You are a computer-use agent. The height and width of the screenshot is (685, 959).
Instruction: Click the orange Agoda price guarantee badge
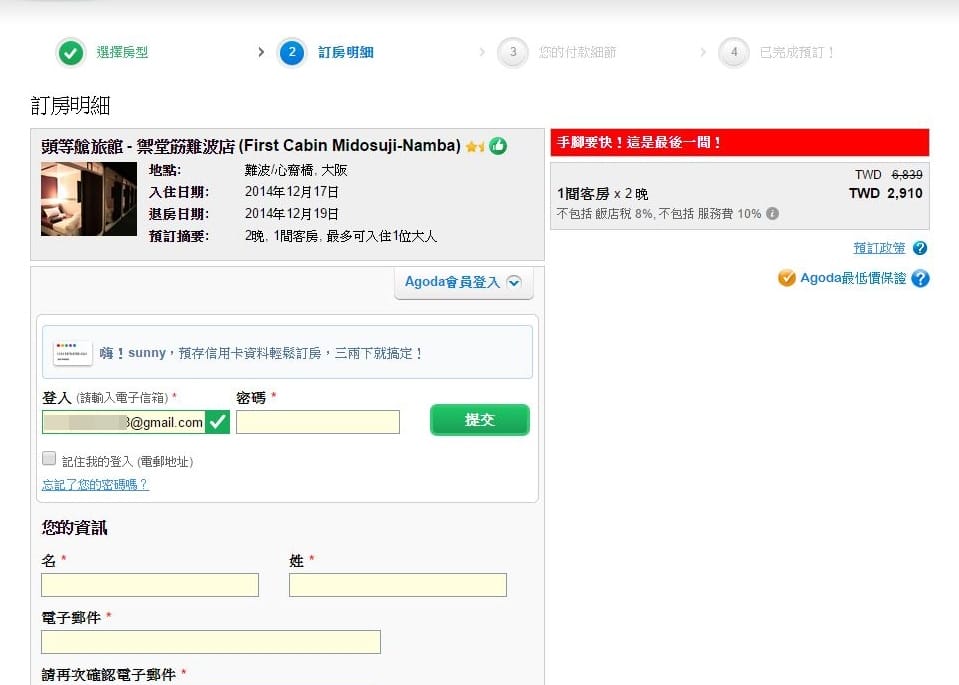pos(787,278)
